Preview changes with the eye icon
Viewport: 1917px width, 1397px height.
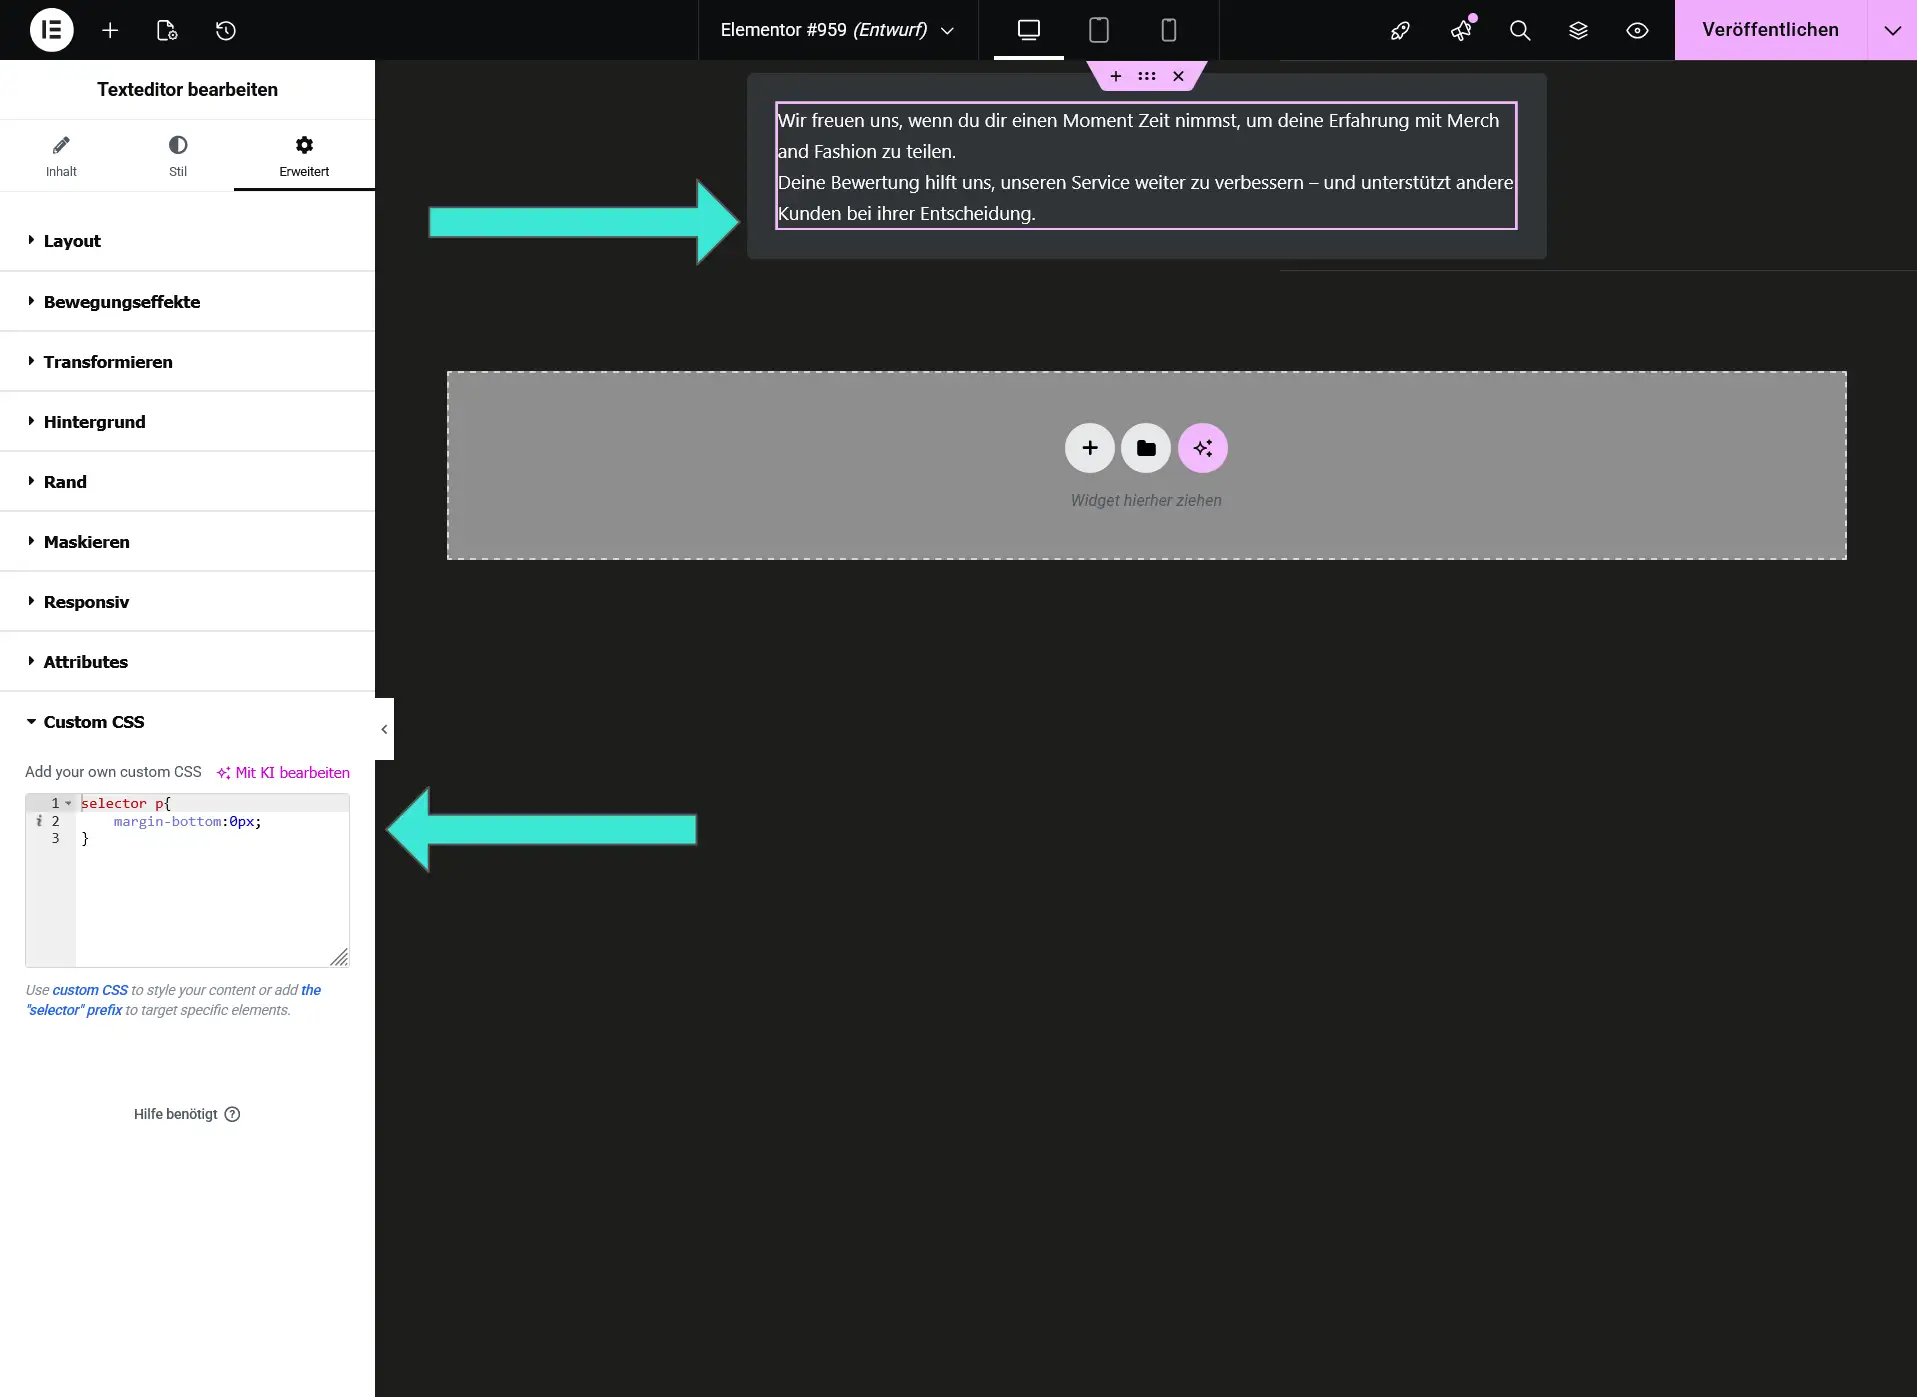point(1637,30)
